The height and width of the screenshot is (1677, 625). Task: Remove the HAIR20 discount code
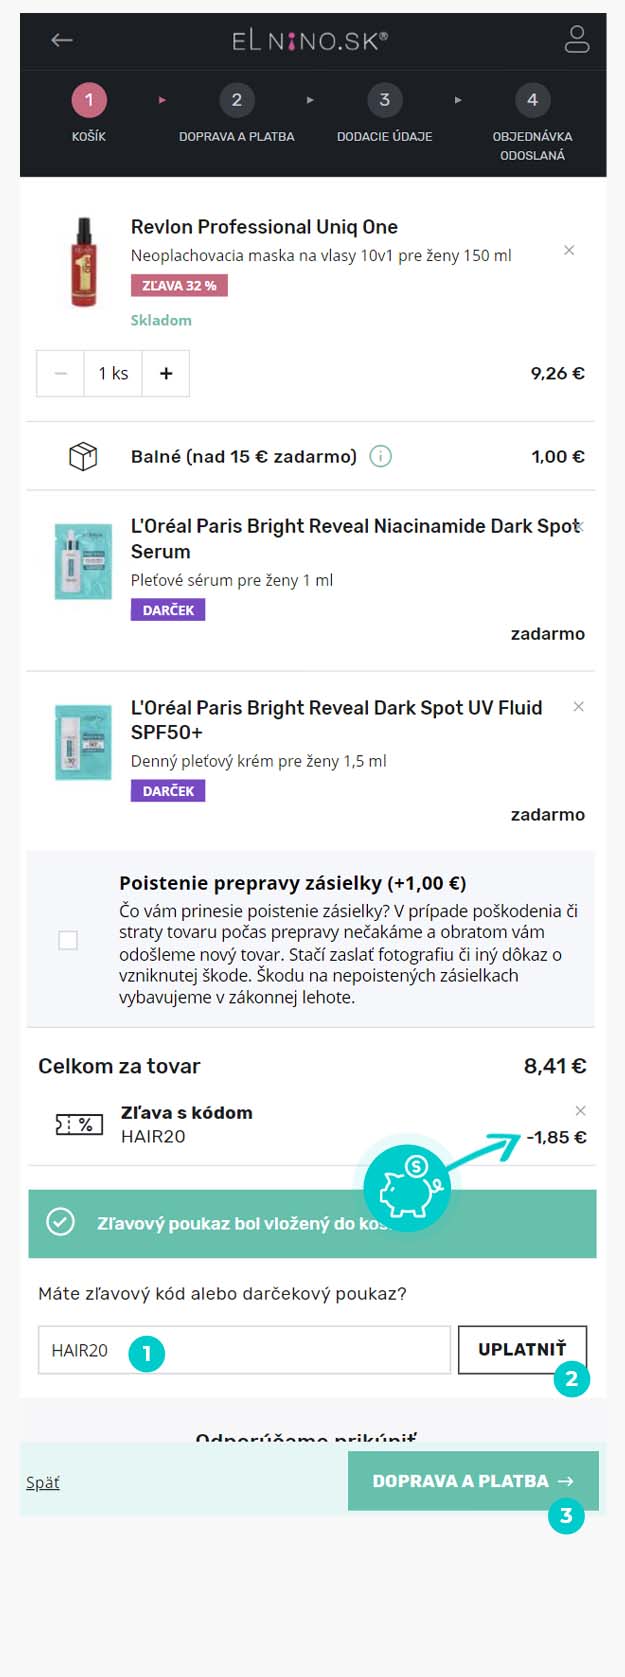coord(581,1111)
